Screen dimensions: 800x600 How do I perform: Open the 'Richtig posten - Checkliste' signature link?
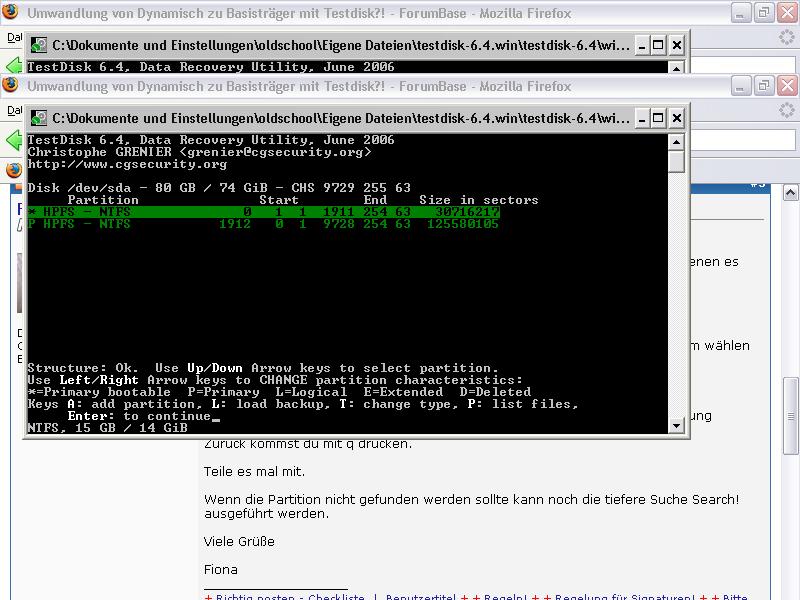pyautogui.click(x=290, y=596)
